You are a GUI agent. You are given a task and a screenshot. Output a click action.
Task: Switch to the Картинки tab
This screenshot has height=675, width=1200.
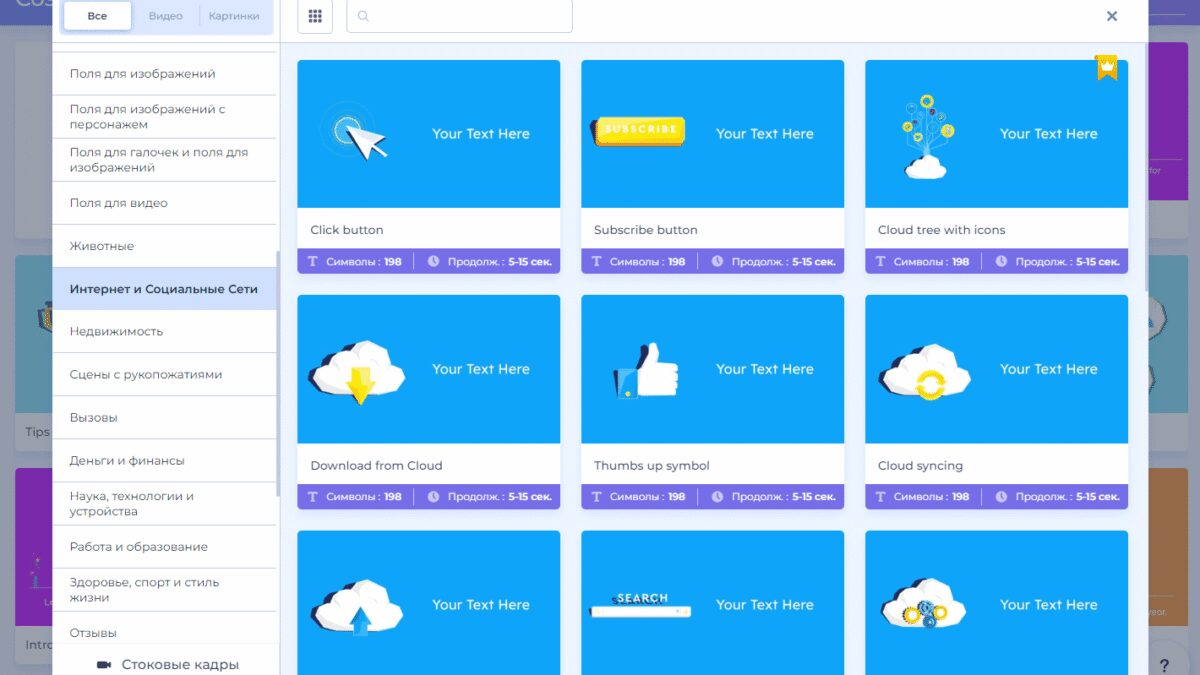[234, 16]
